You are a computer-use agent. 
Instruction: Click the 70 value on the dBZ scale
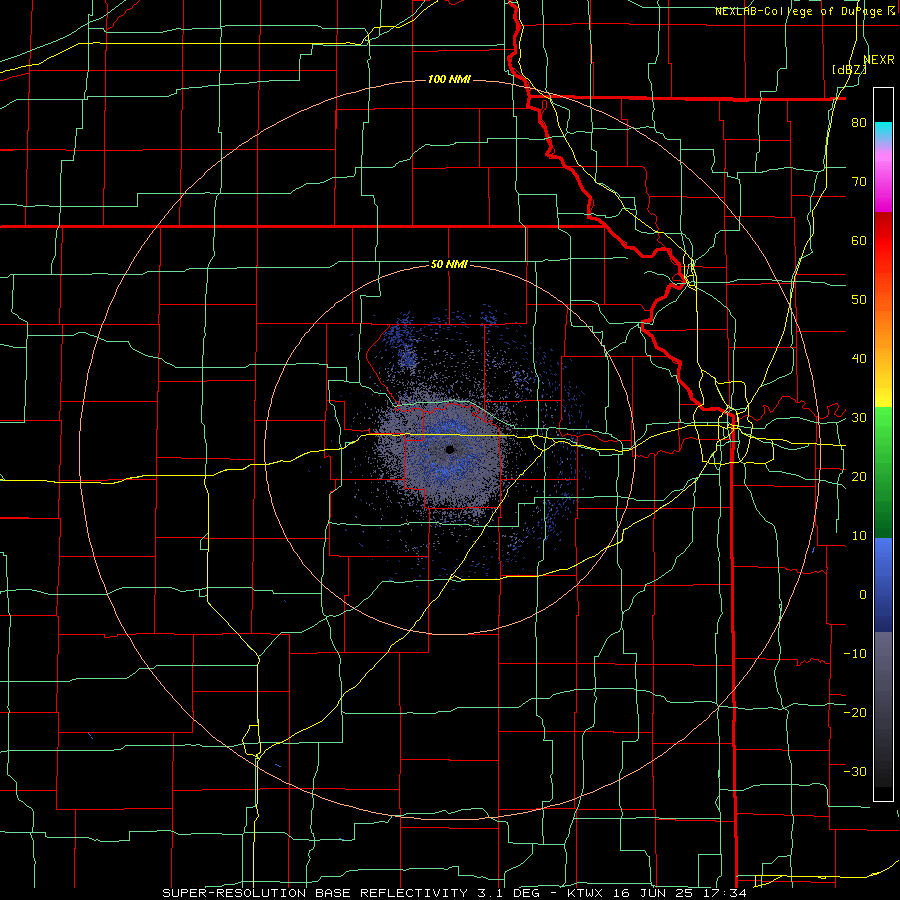(x=859, y=182)
